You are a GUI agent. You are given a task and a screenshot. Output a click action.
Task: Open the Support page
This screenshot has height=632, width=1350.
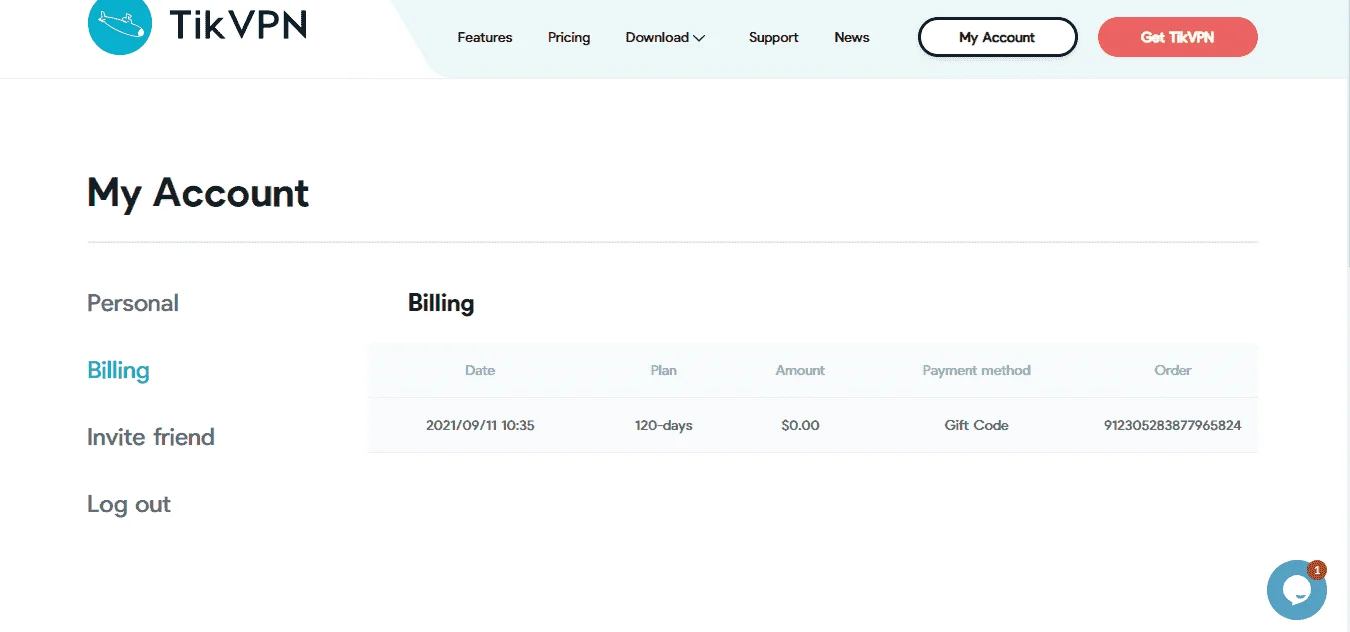pyautogui.click(x=774, y=37)
